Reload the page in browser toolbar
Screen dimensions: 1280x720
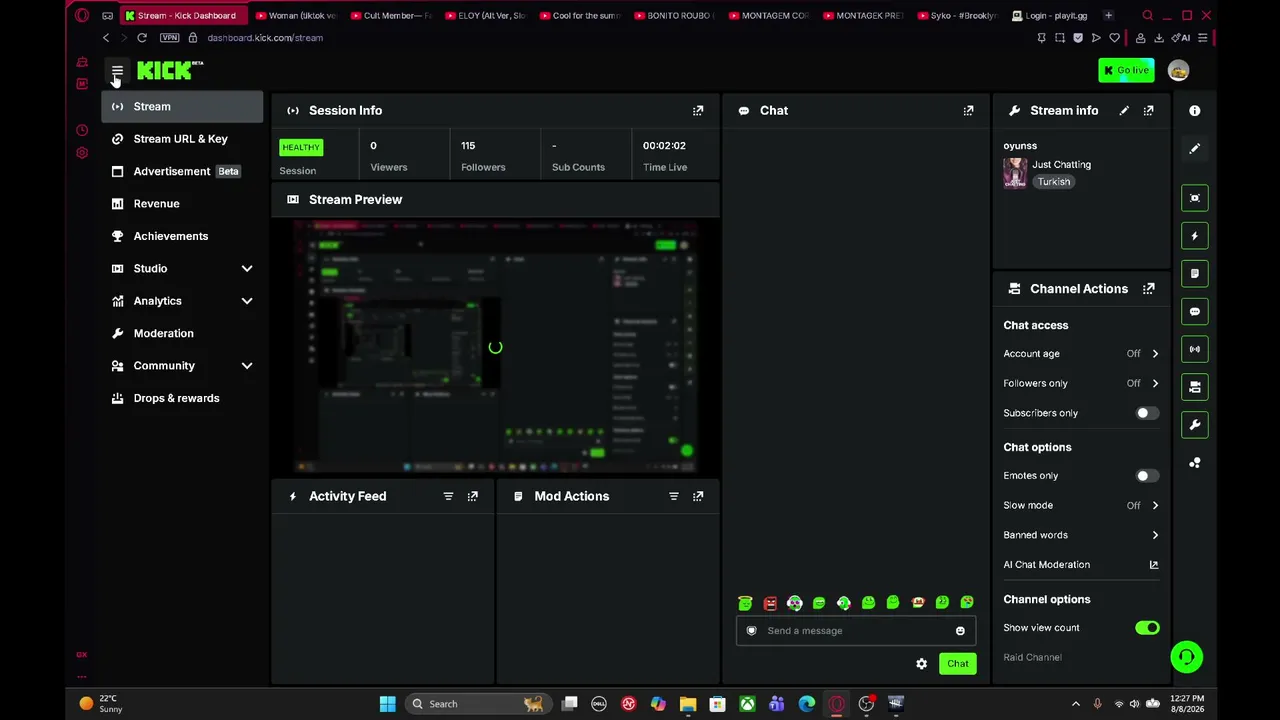tap(142, 38)
